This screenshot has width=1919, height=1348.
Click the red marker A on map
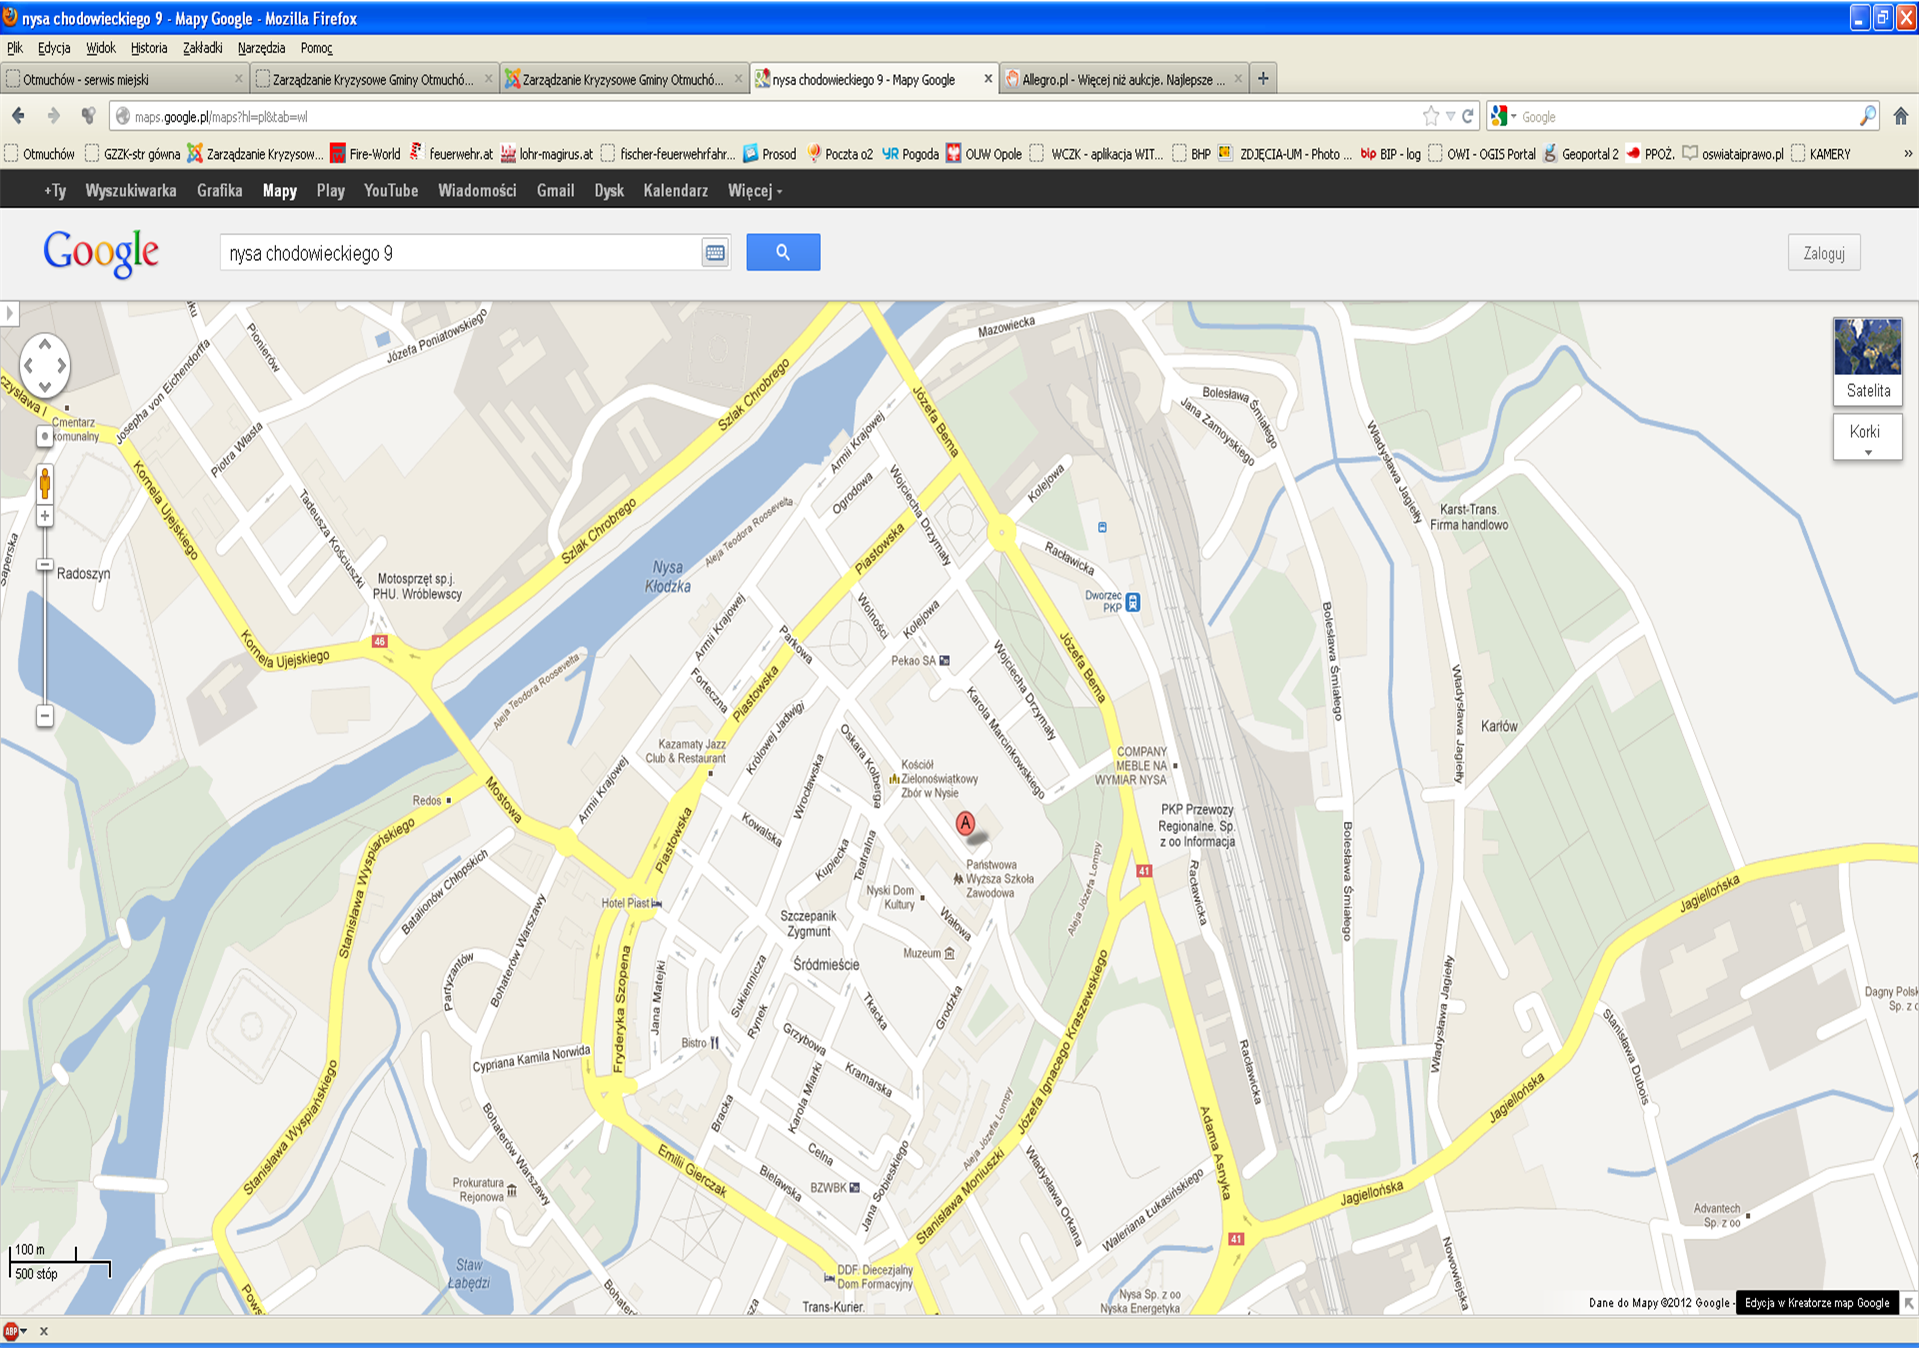pyautogui.click(x=965, y=823)
